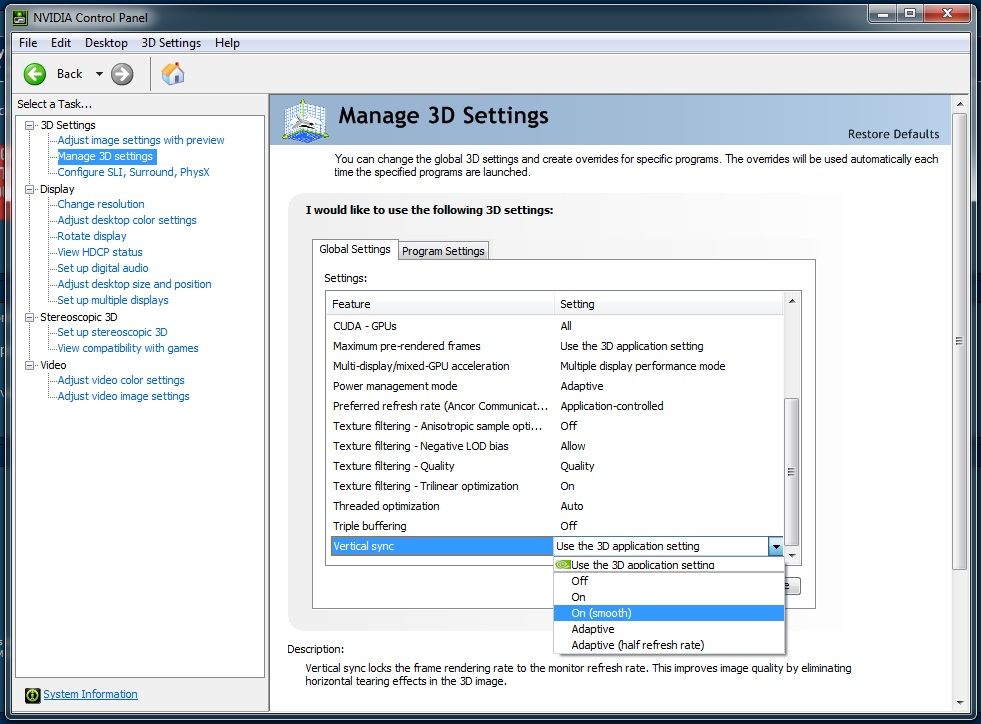Screen dimensions: 981x724
Task: Collapse the Display tree node
Action: 31,189
